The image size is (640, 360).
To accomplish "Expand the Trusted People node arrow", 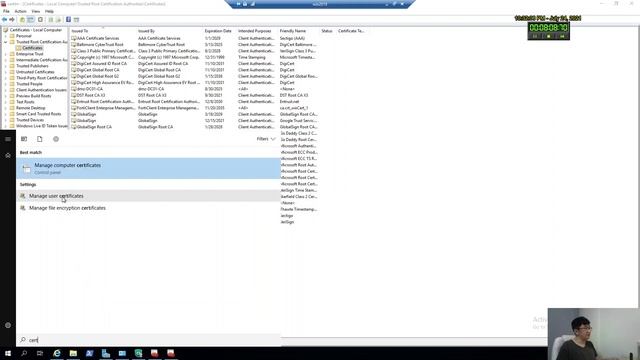I will click(6, 84).
